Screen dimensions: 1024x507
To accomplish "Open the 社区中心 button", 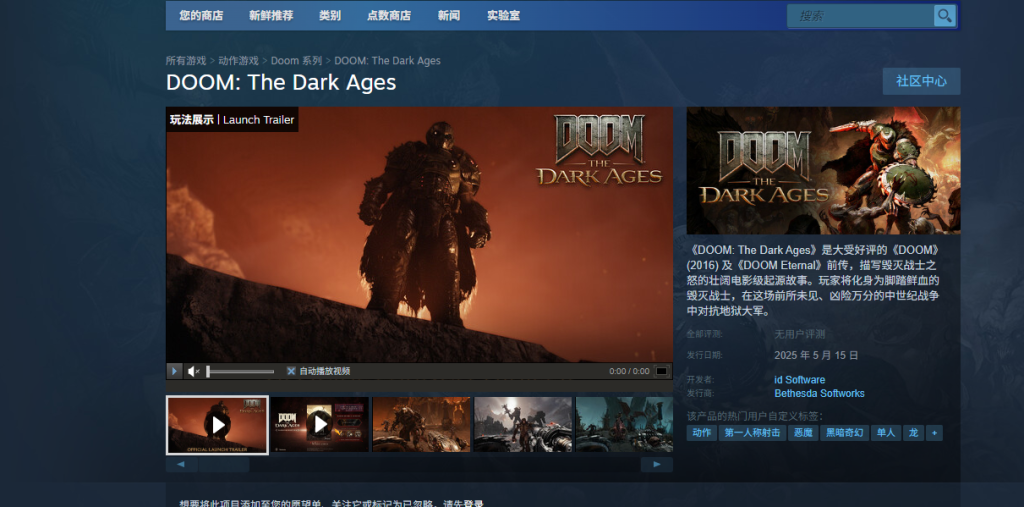I will pyautogui.click(x=921, y=81).
